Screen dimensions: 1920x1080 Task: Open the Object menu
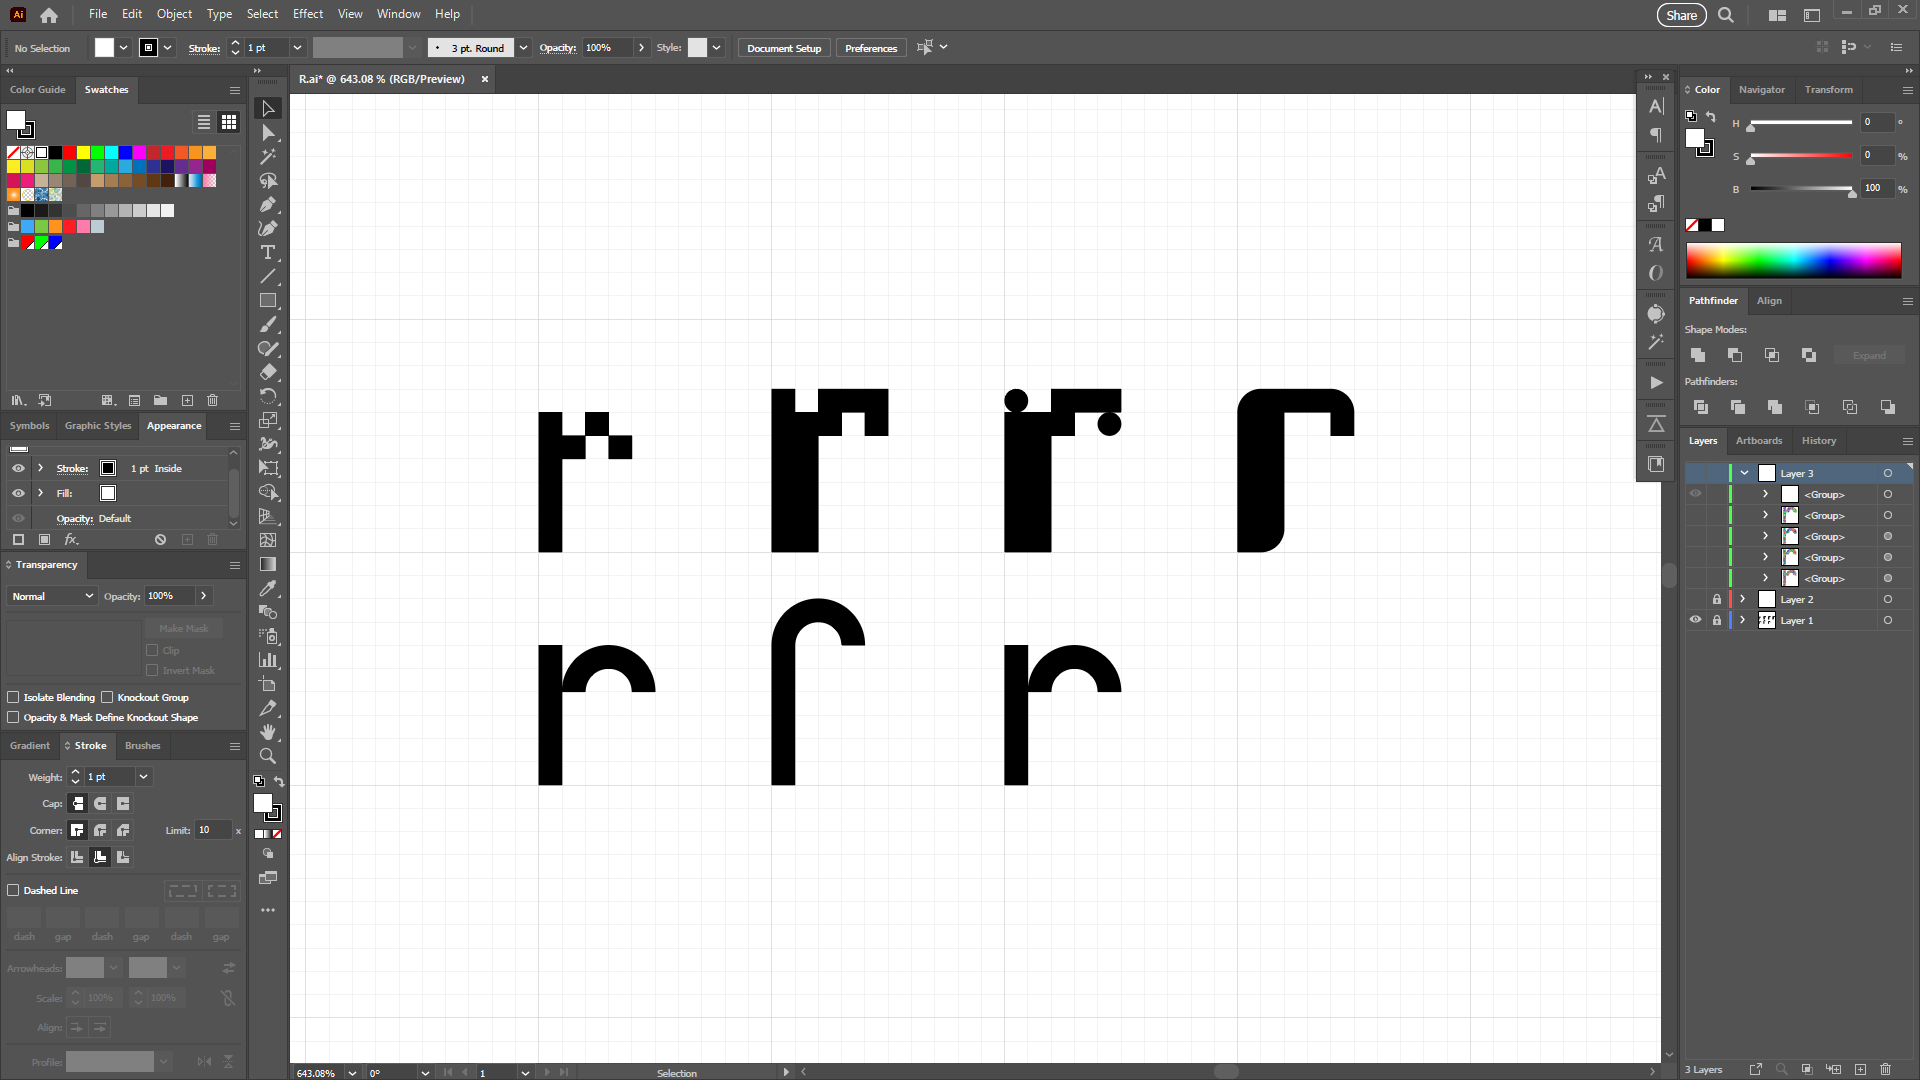coord(174,14)
